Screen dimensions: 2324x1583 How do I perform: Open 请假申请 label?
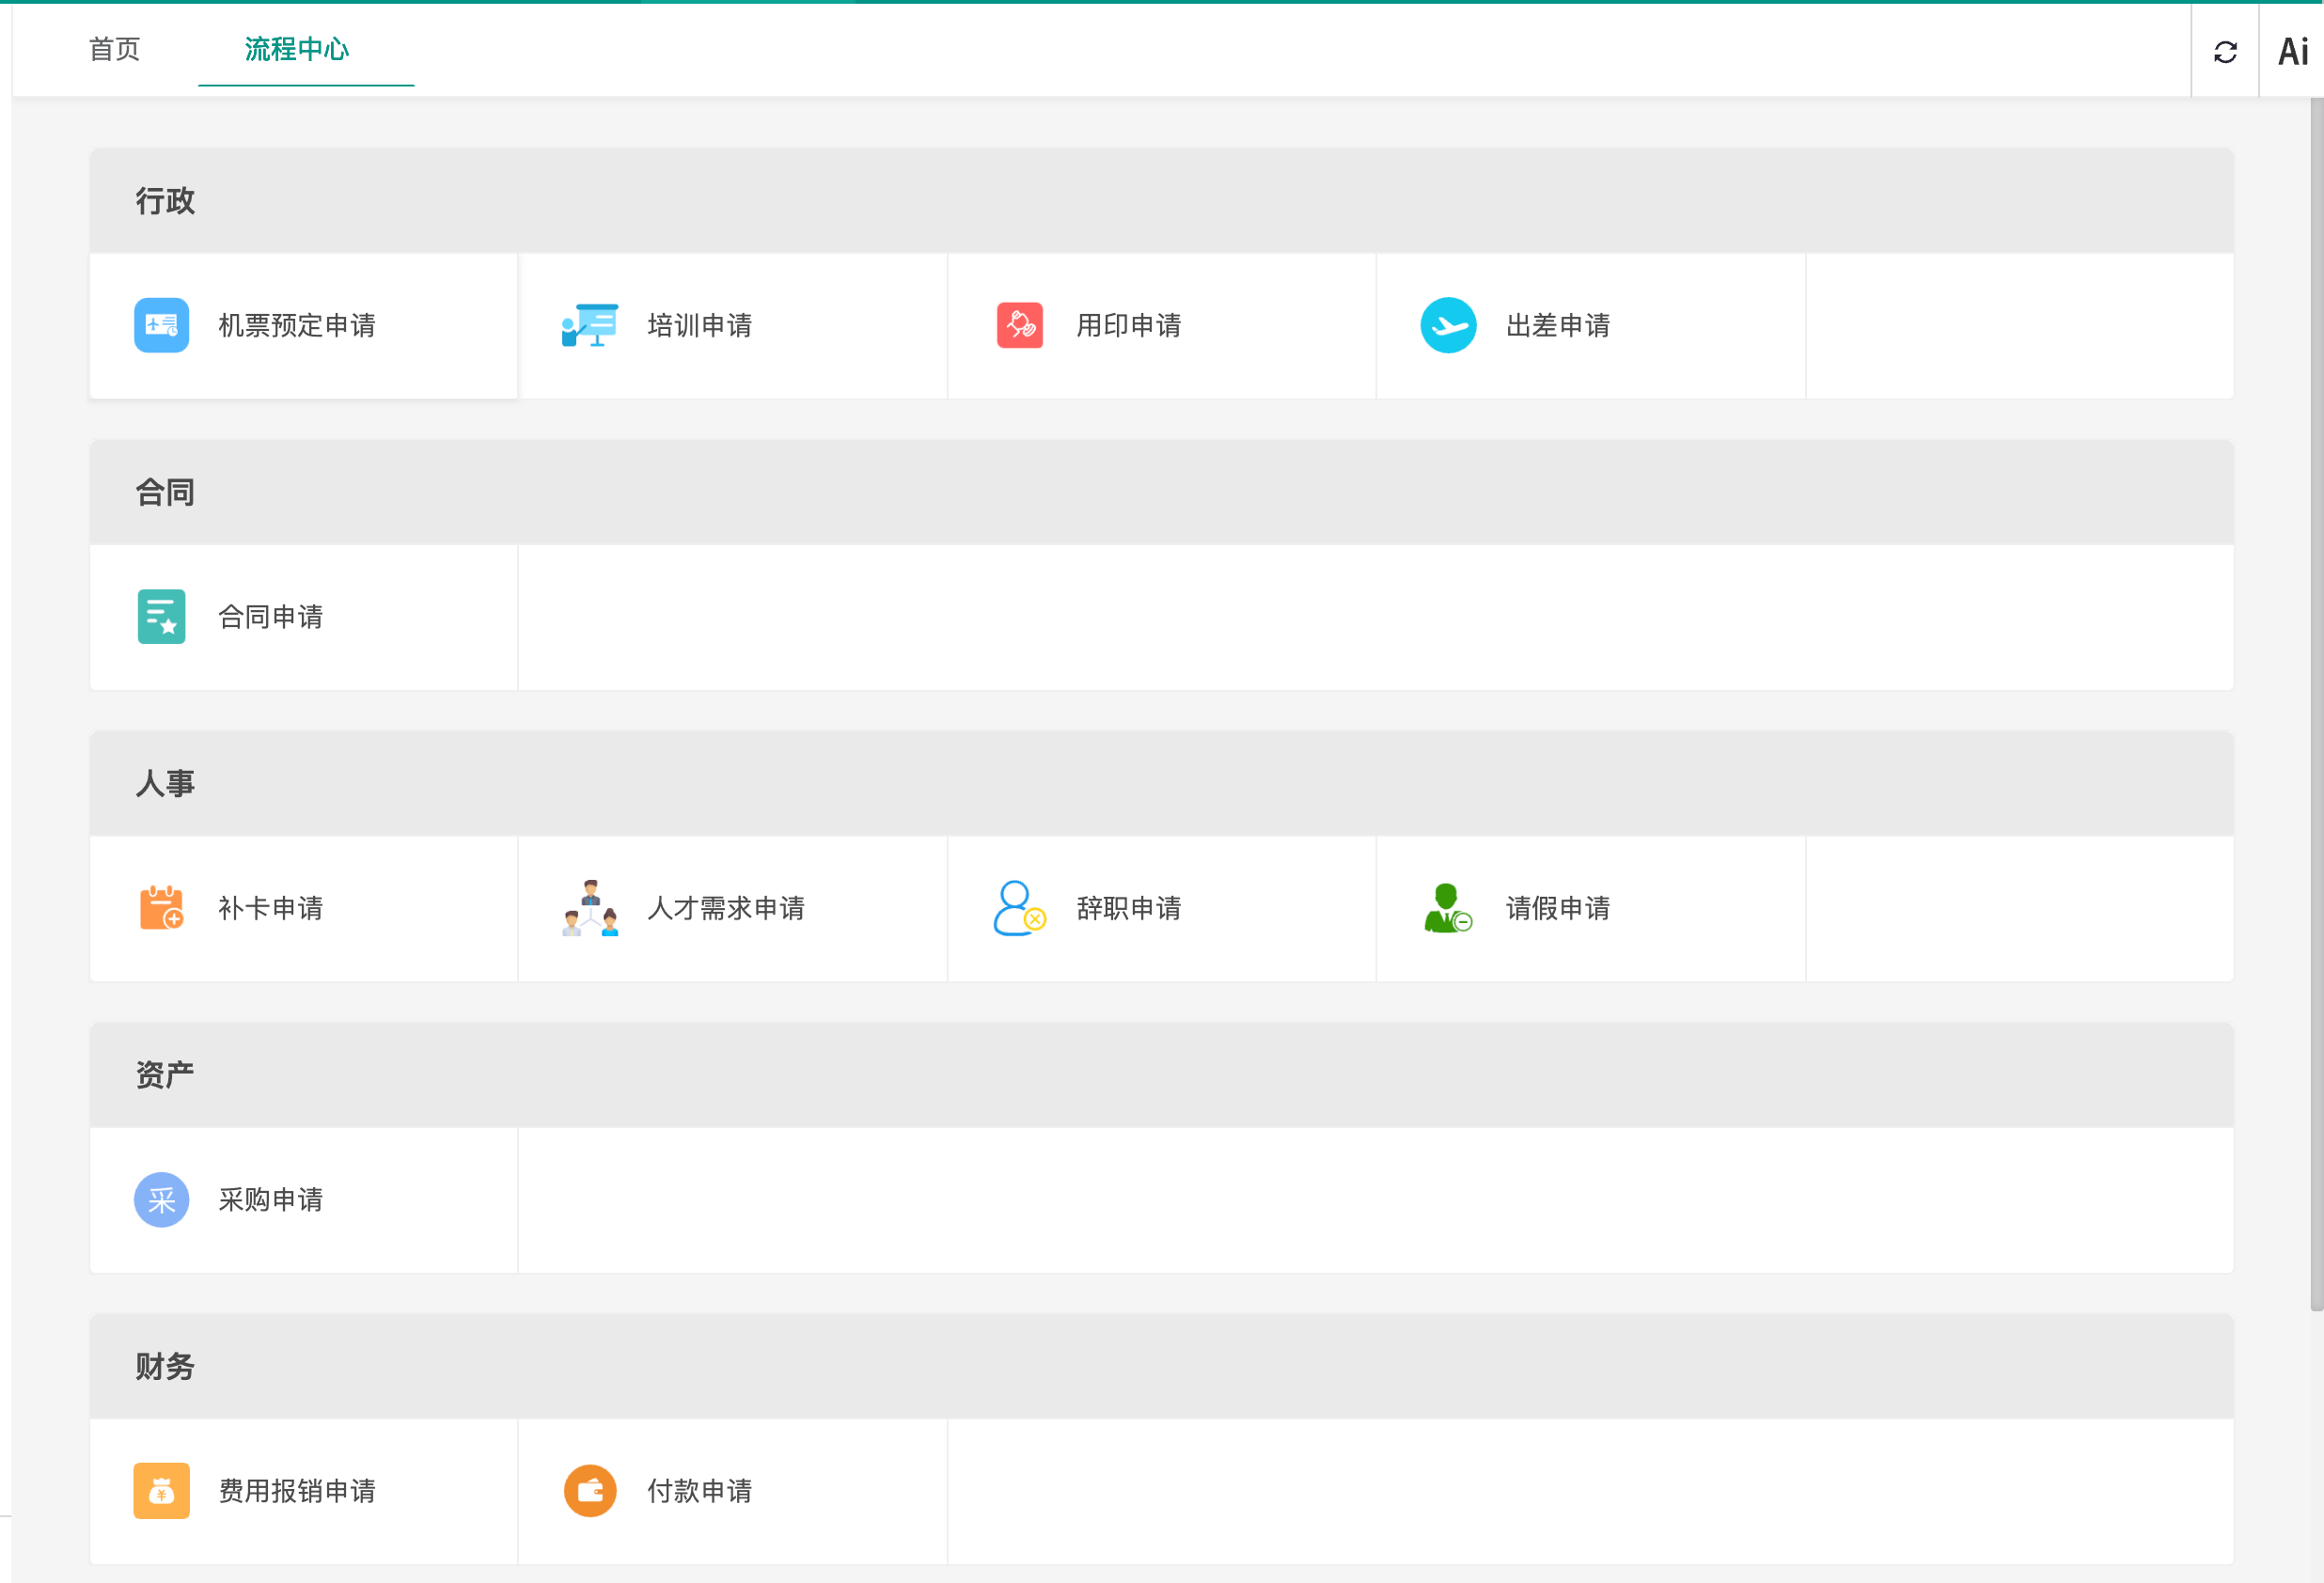[1558, 907]
